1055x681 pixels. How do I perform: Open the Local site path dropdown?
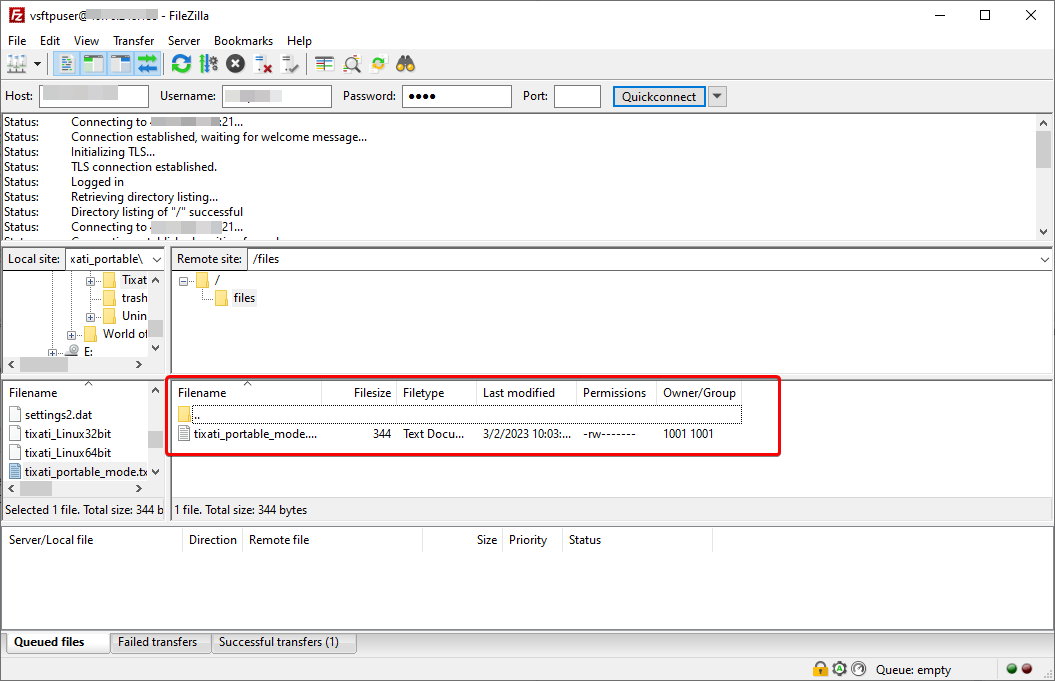157,259
